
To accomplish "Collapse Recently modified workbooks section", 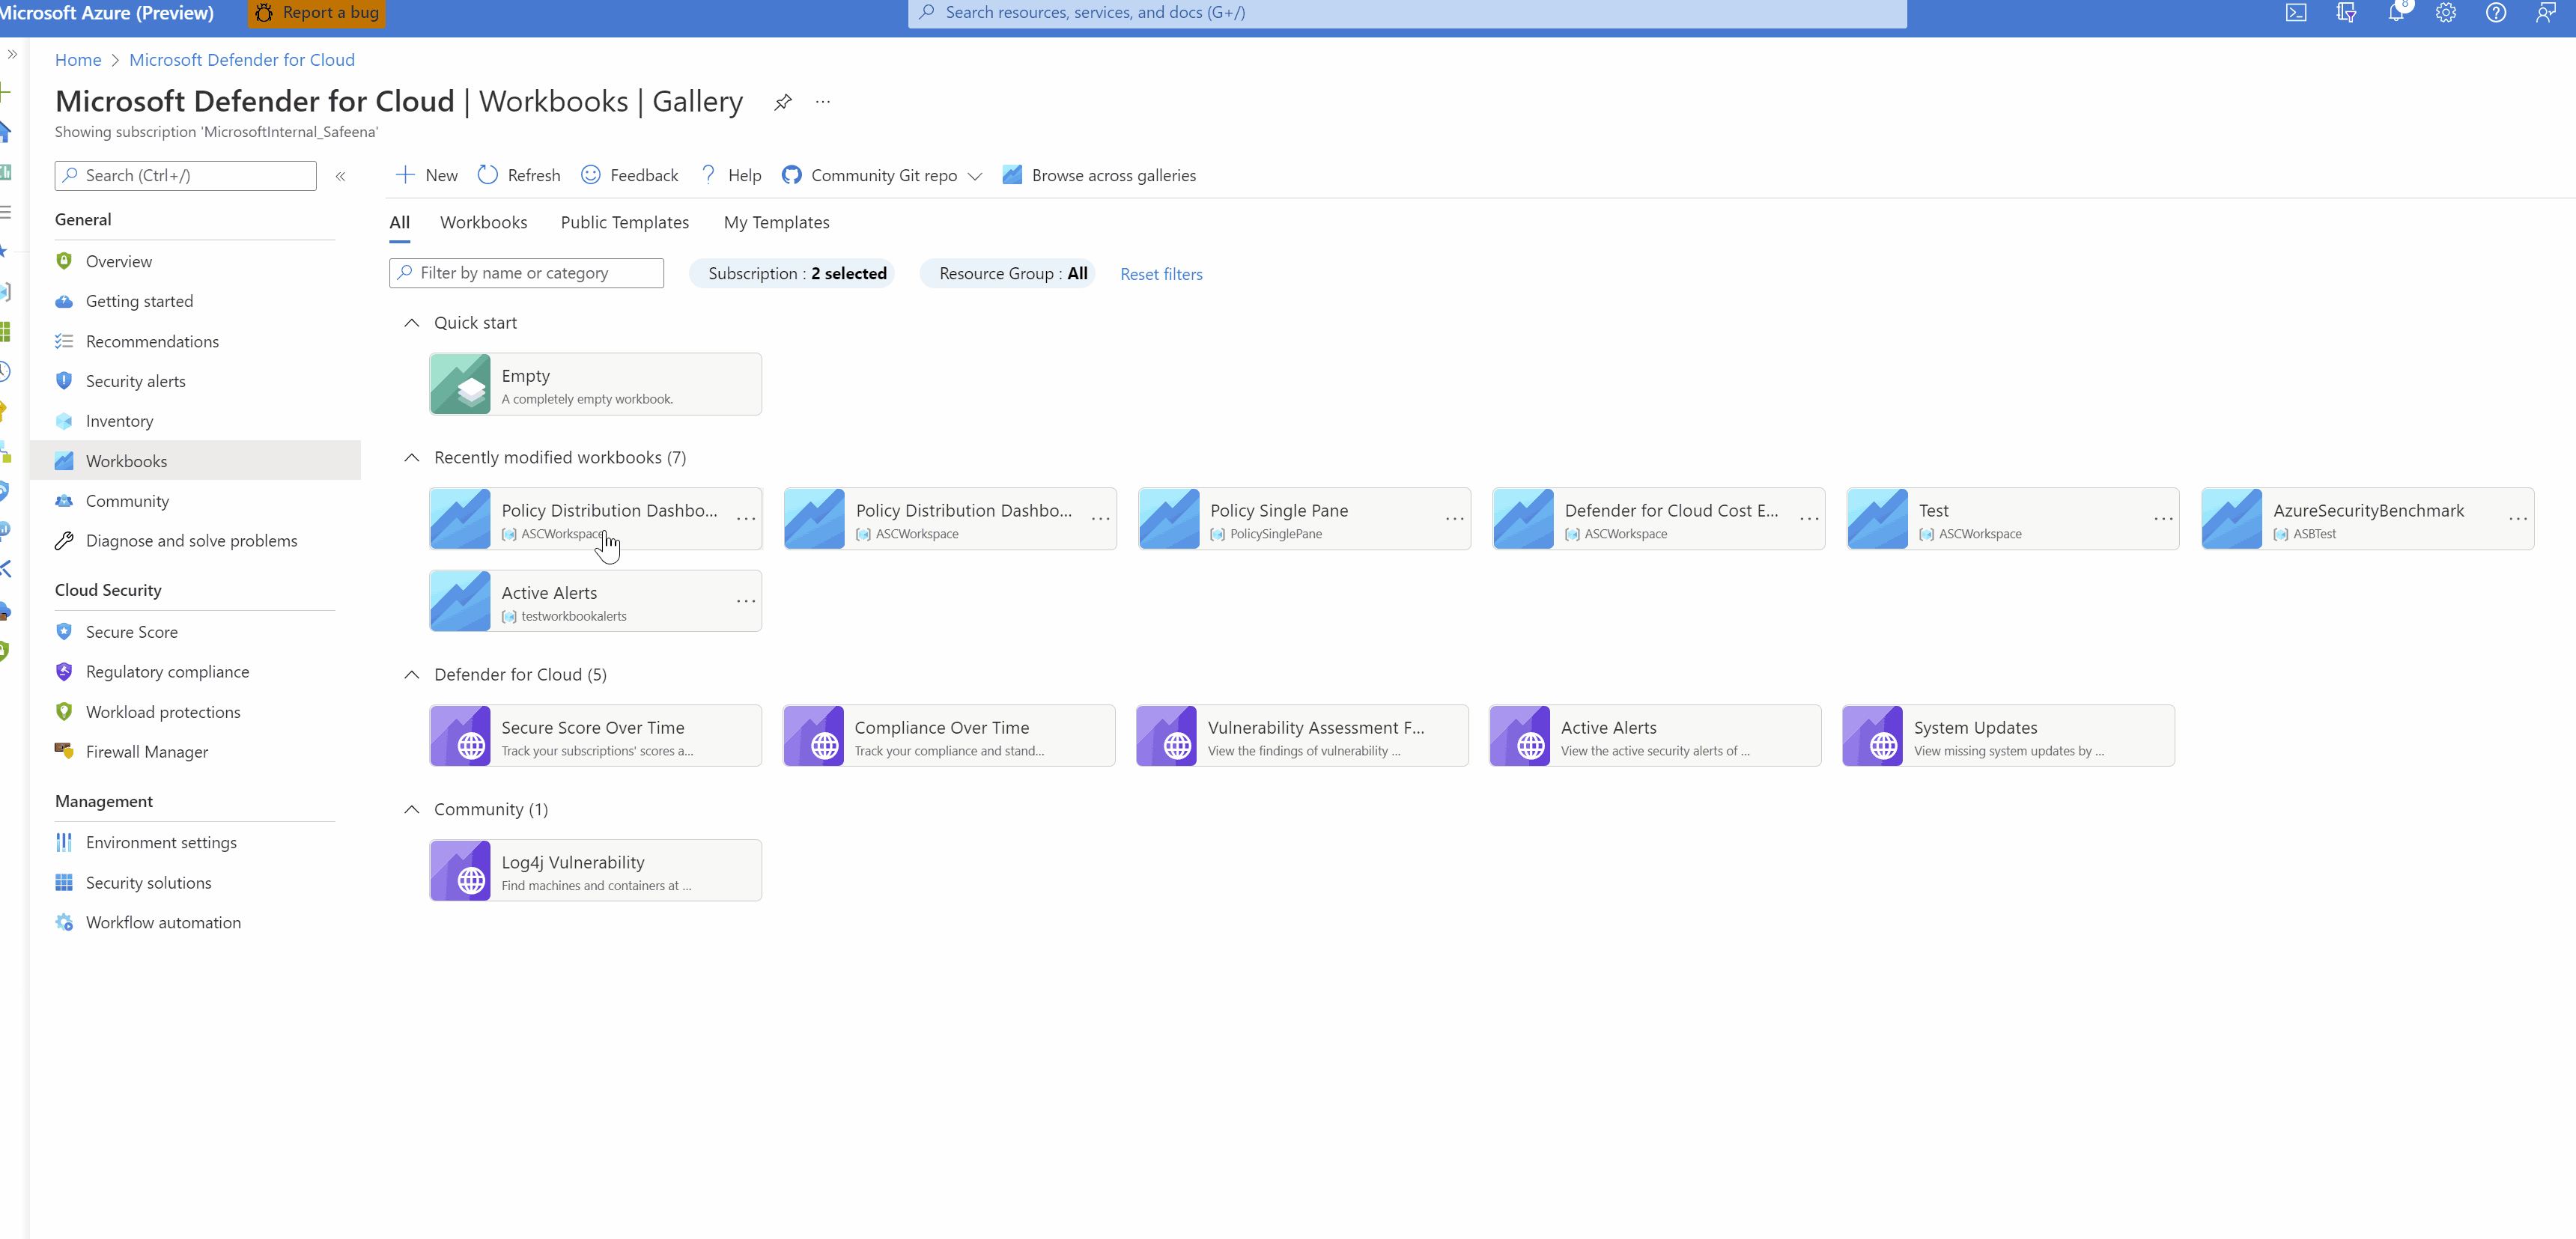I will click(x=412, y=457).
